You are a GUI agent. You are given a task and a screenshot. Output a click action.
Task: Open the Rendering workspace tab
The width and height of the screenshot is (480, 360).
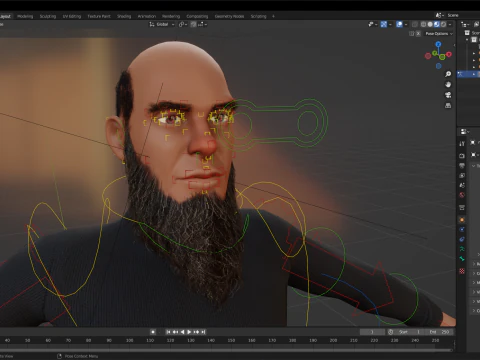coord(171,16)
